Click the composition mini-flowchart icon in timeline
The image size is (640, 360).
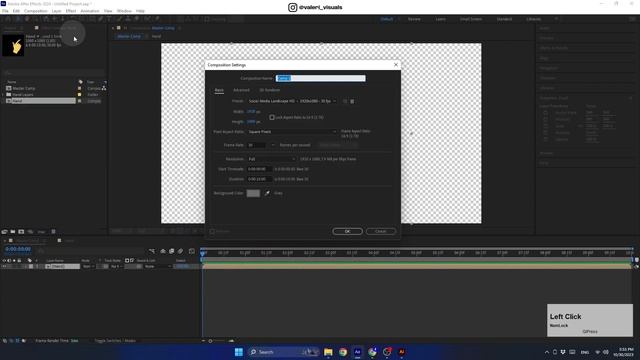(152, 251)
